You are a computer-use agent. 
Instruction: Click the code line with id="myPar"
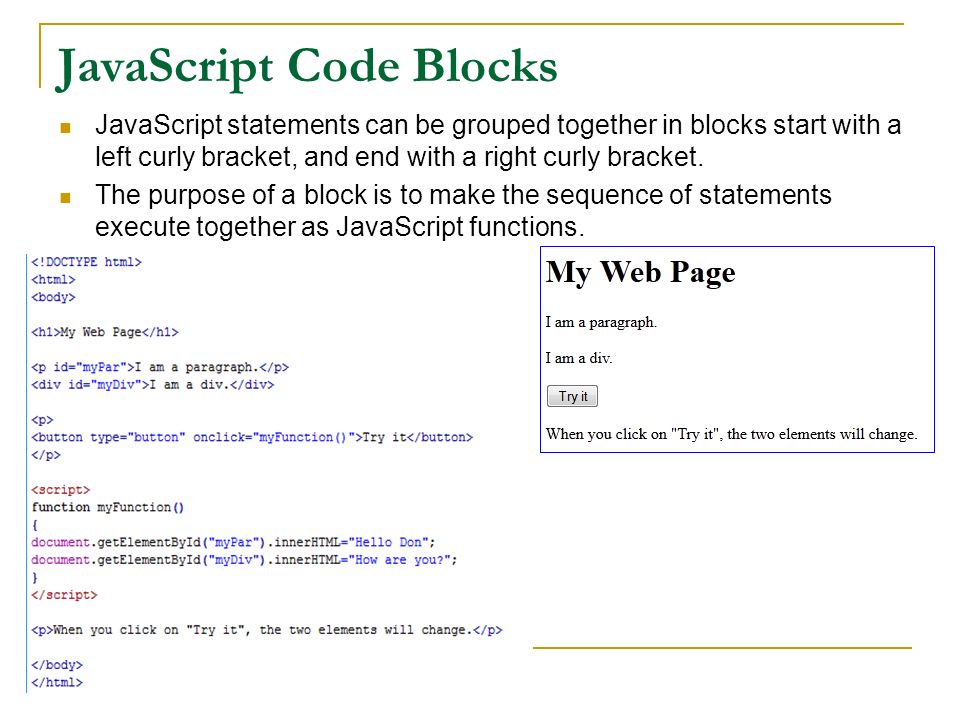point(160,367)
